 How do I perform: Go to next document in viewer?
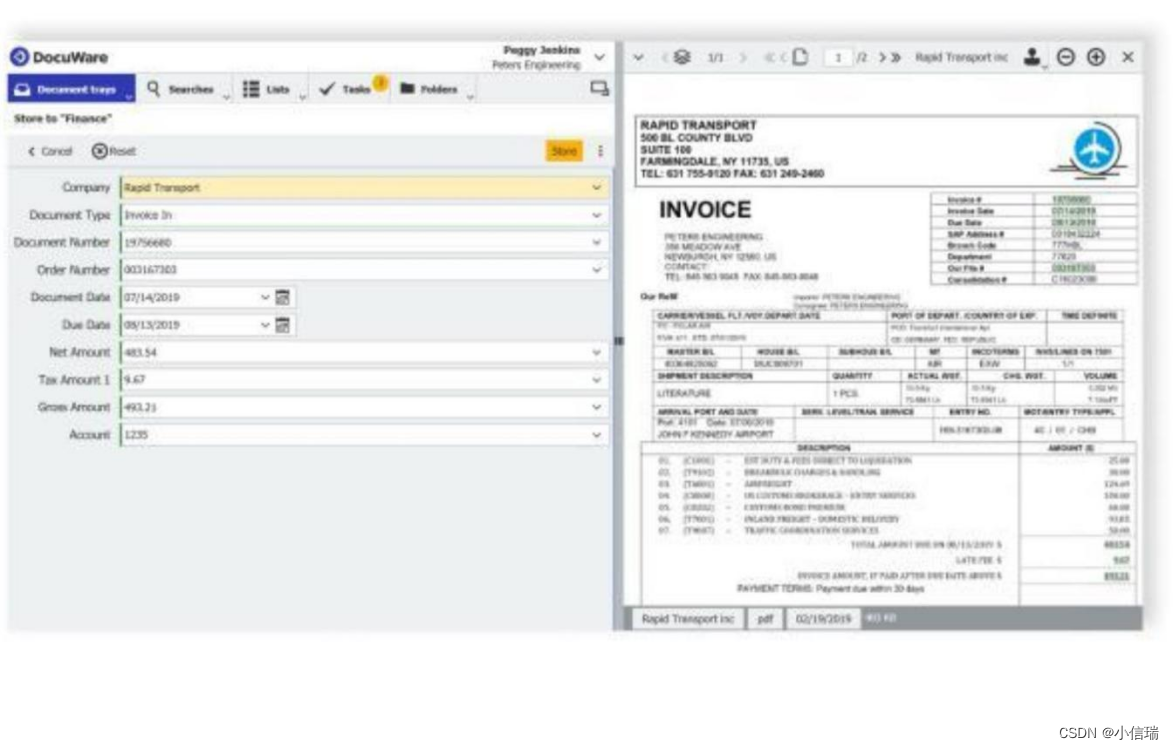coord(743,57)
